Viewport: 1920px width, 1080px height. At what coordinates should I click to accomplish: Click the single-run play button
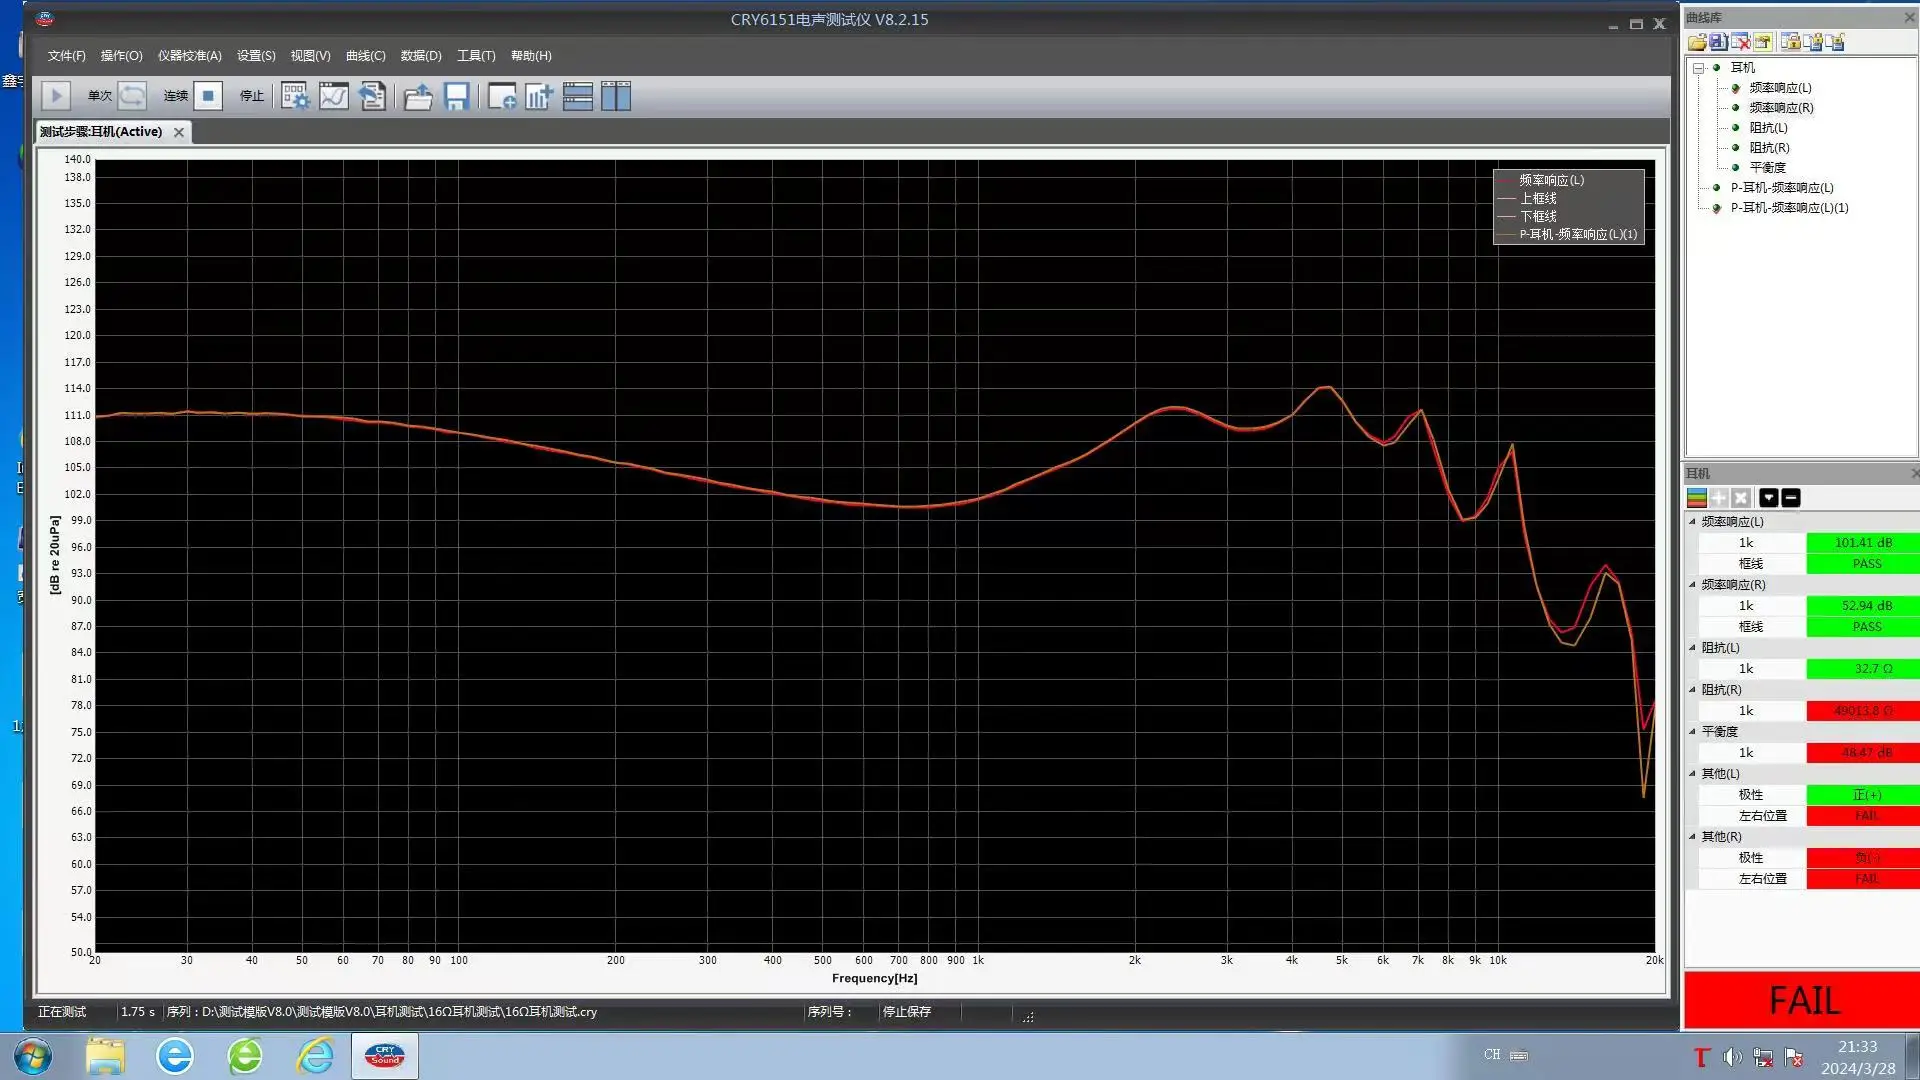point(56,96)
